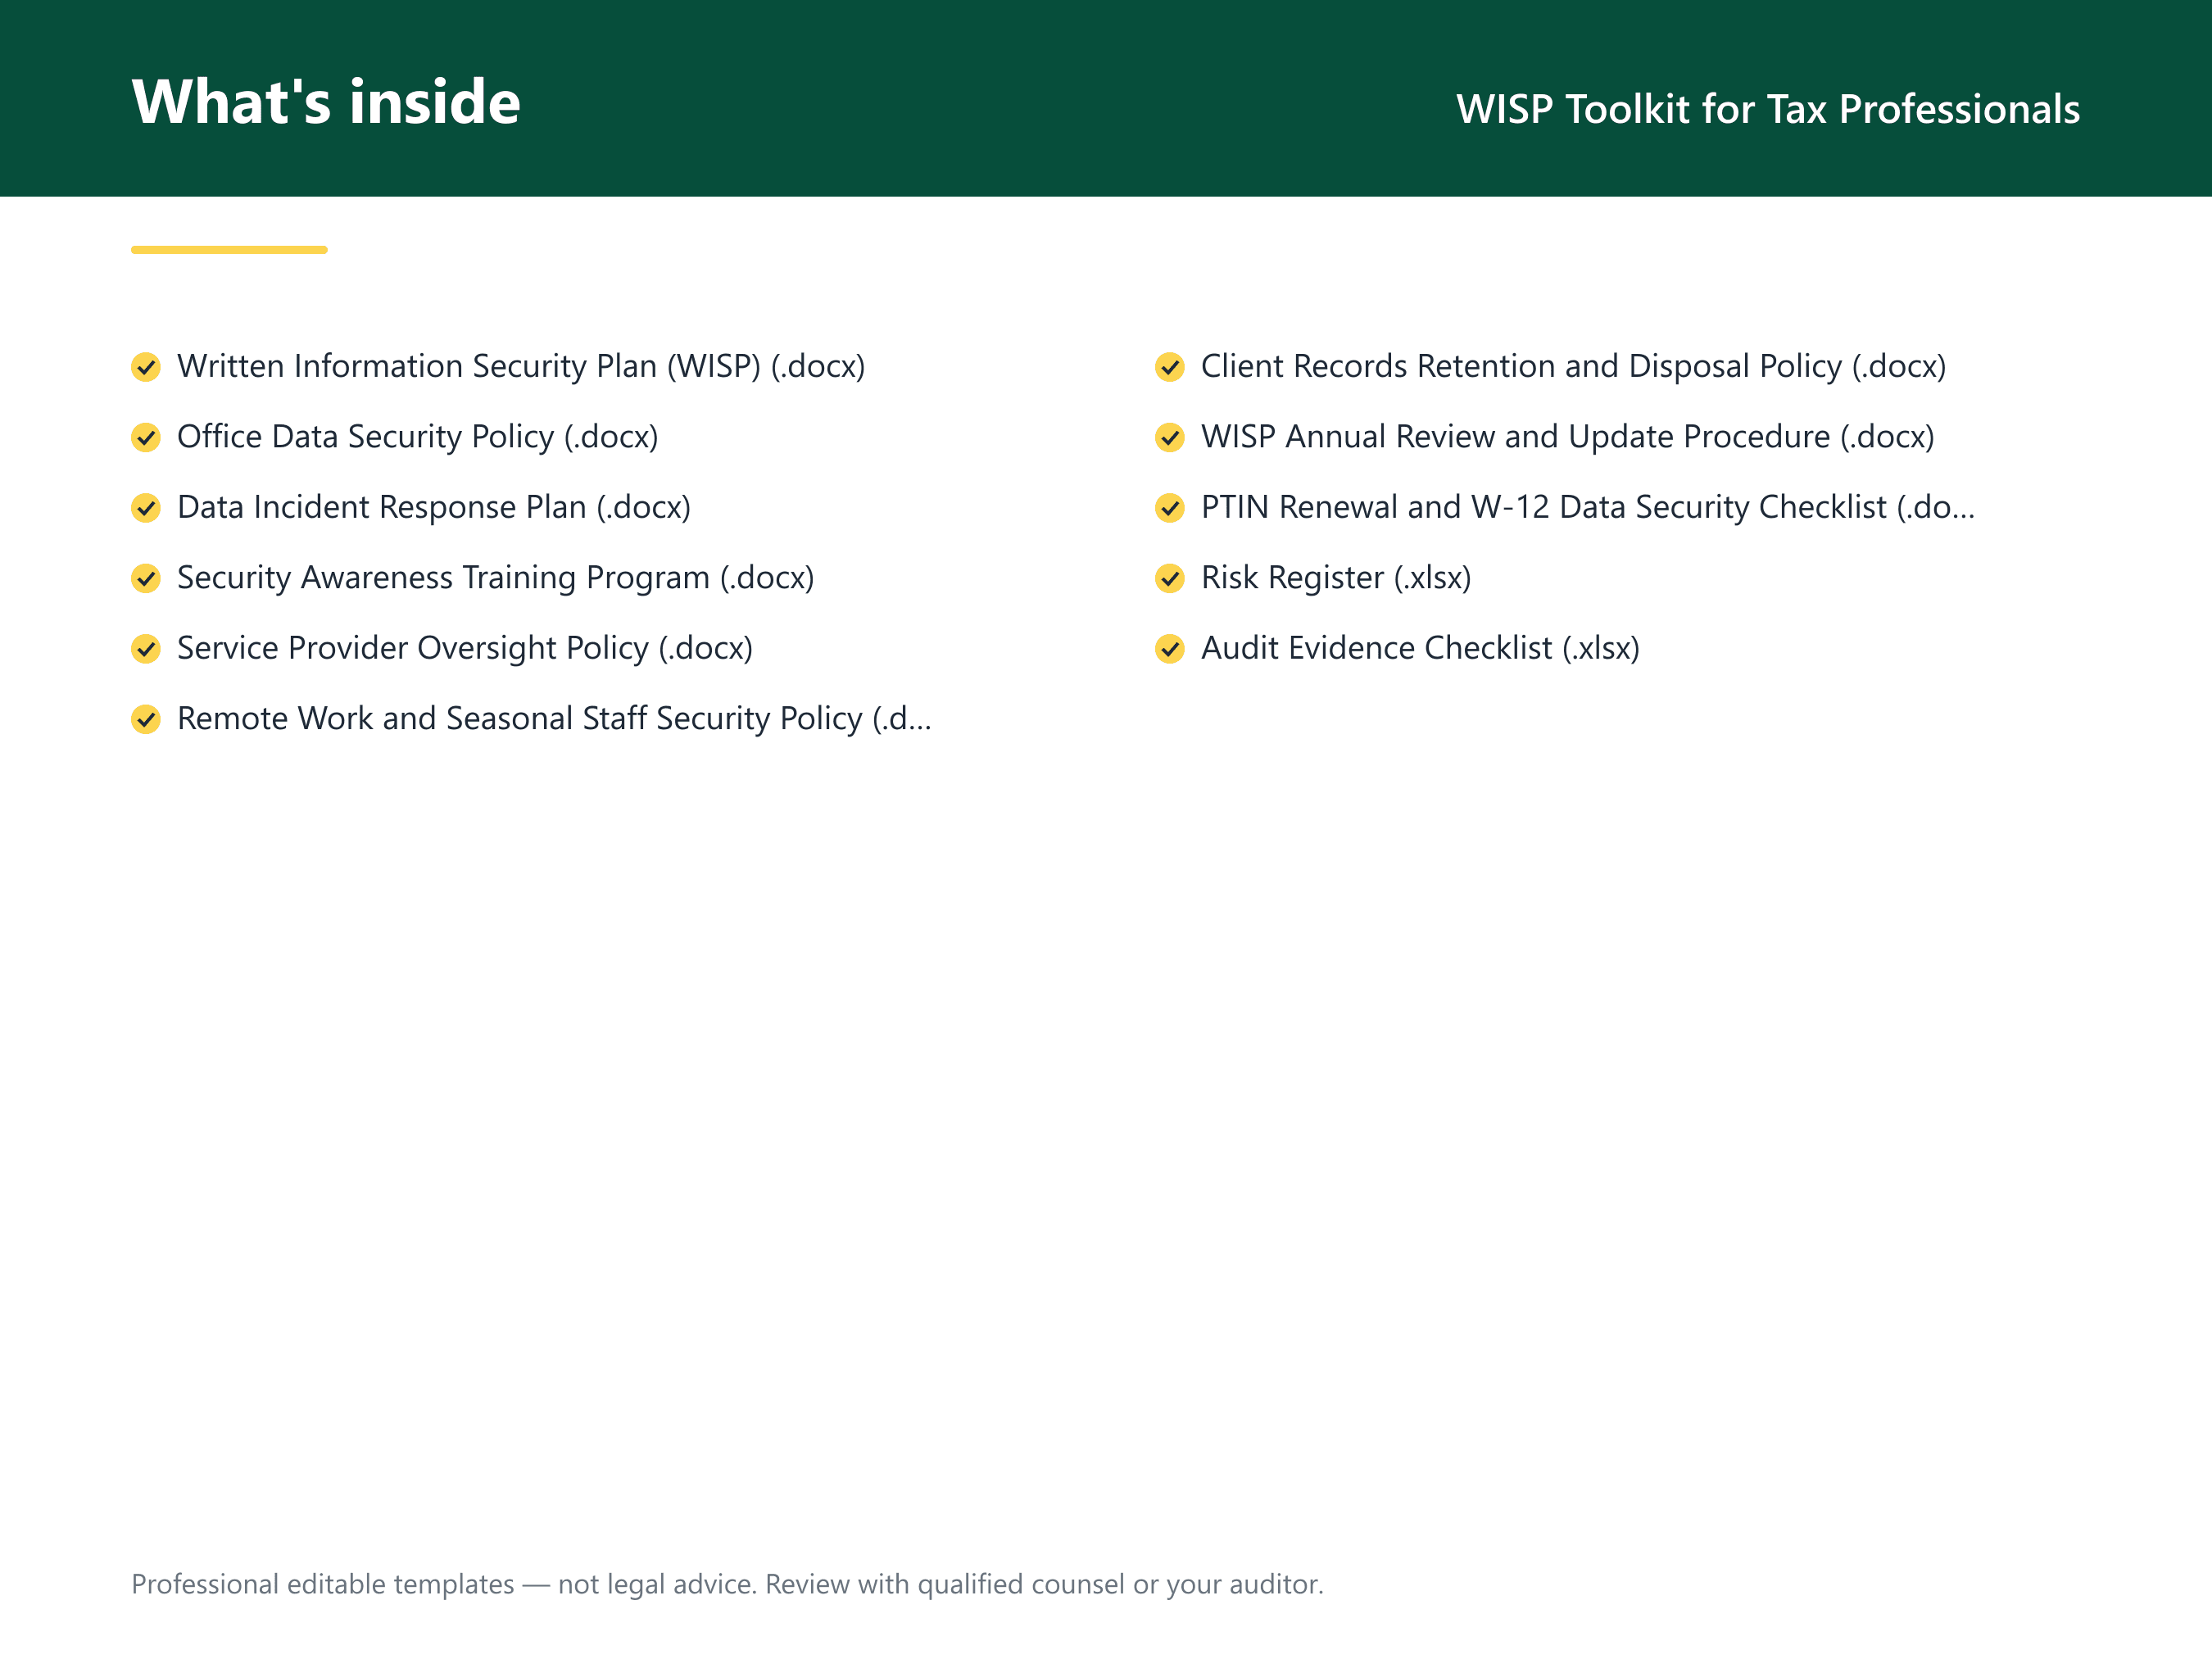The height and width of the screenshot is (1659, 2212).
Task: Select "Client Records Retention and Disposal Policy (.docx)" text
Action: pos(1574,367)
